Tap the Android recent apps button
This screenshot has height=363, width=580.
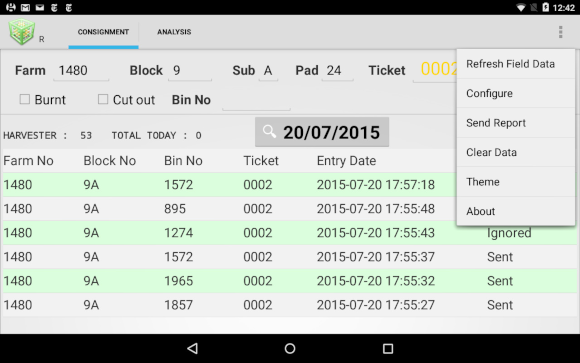tap(388, 349)
